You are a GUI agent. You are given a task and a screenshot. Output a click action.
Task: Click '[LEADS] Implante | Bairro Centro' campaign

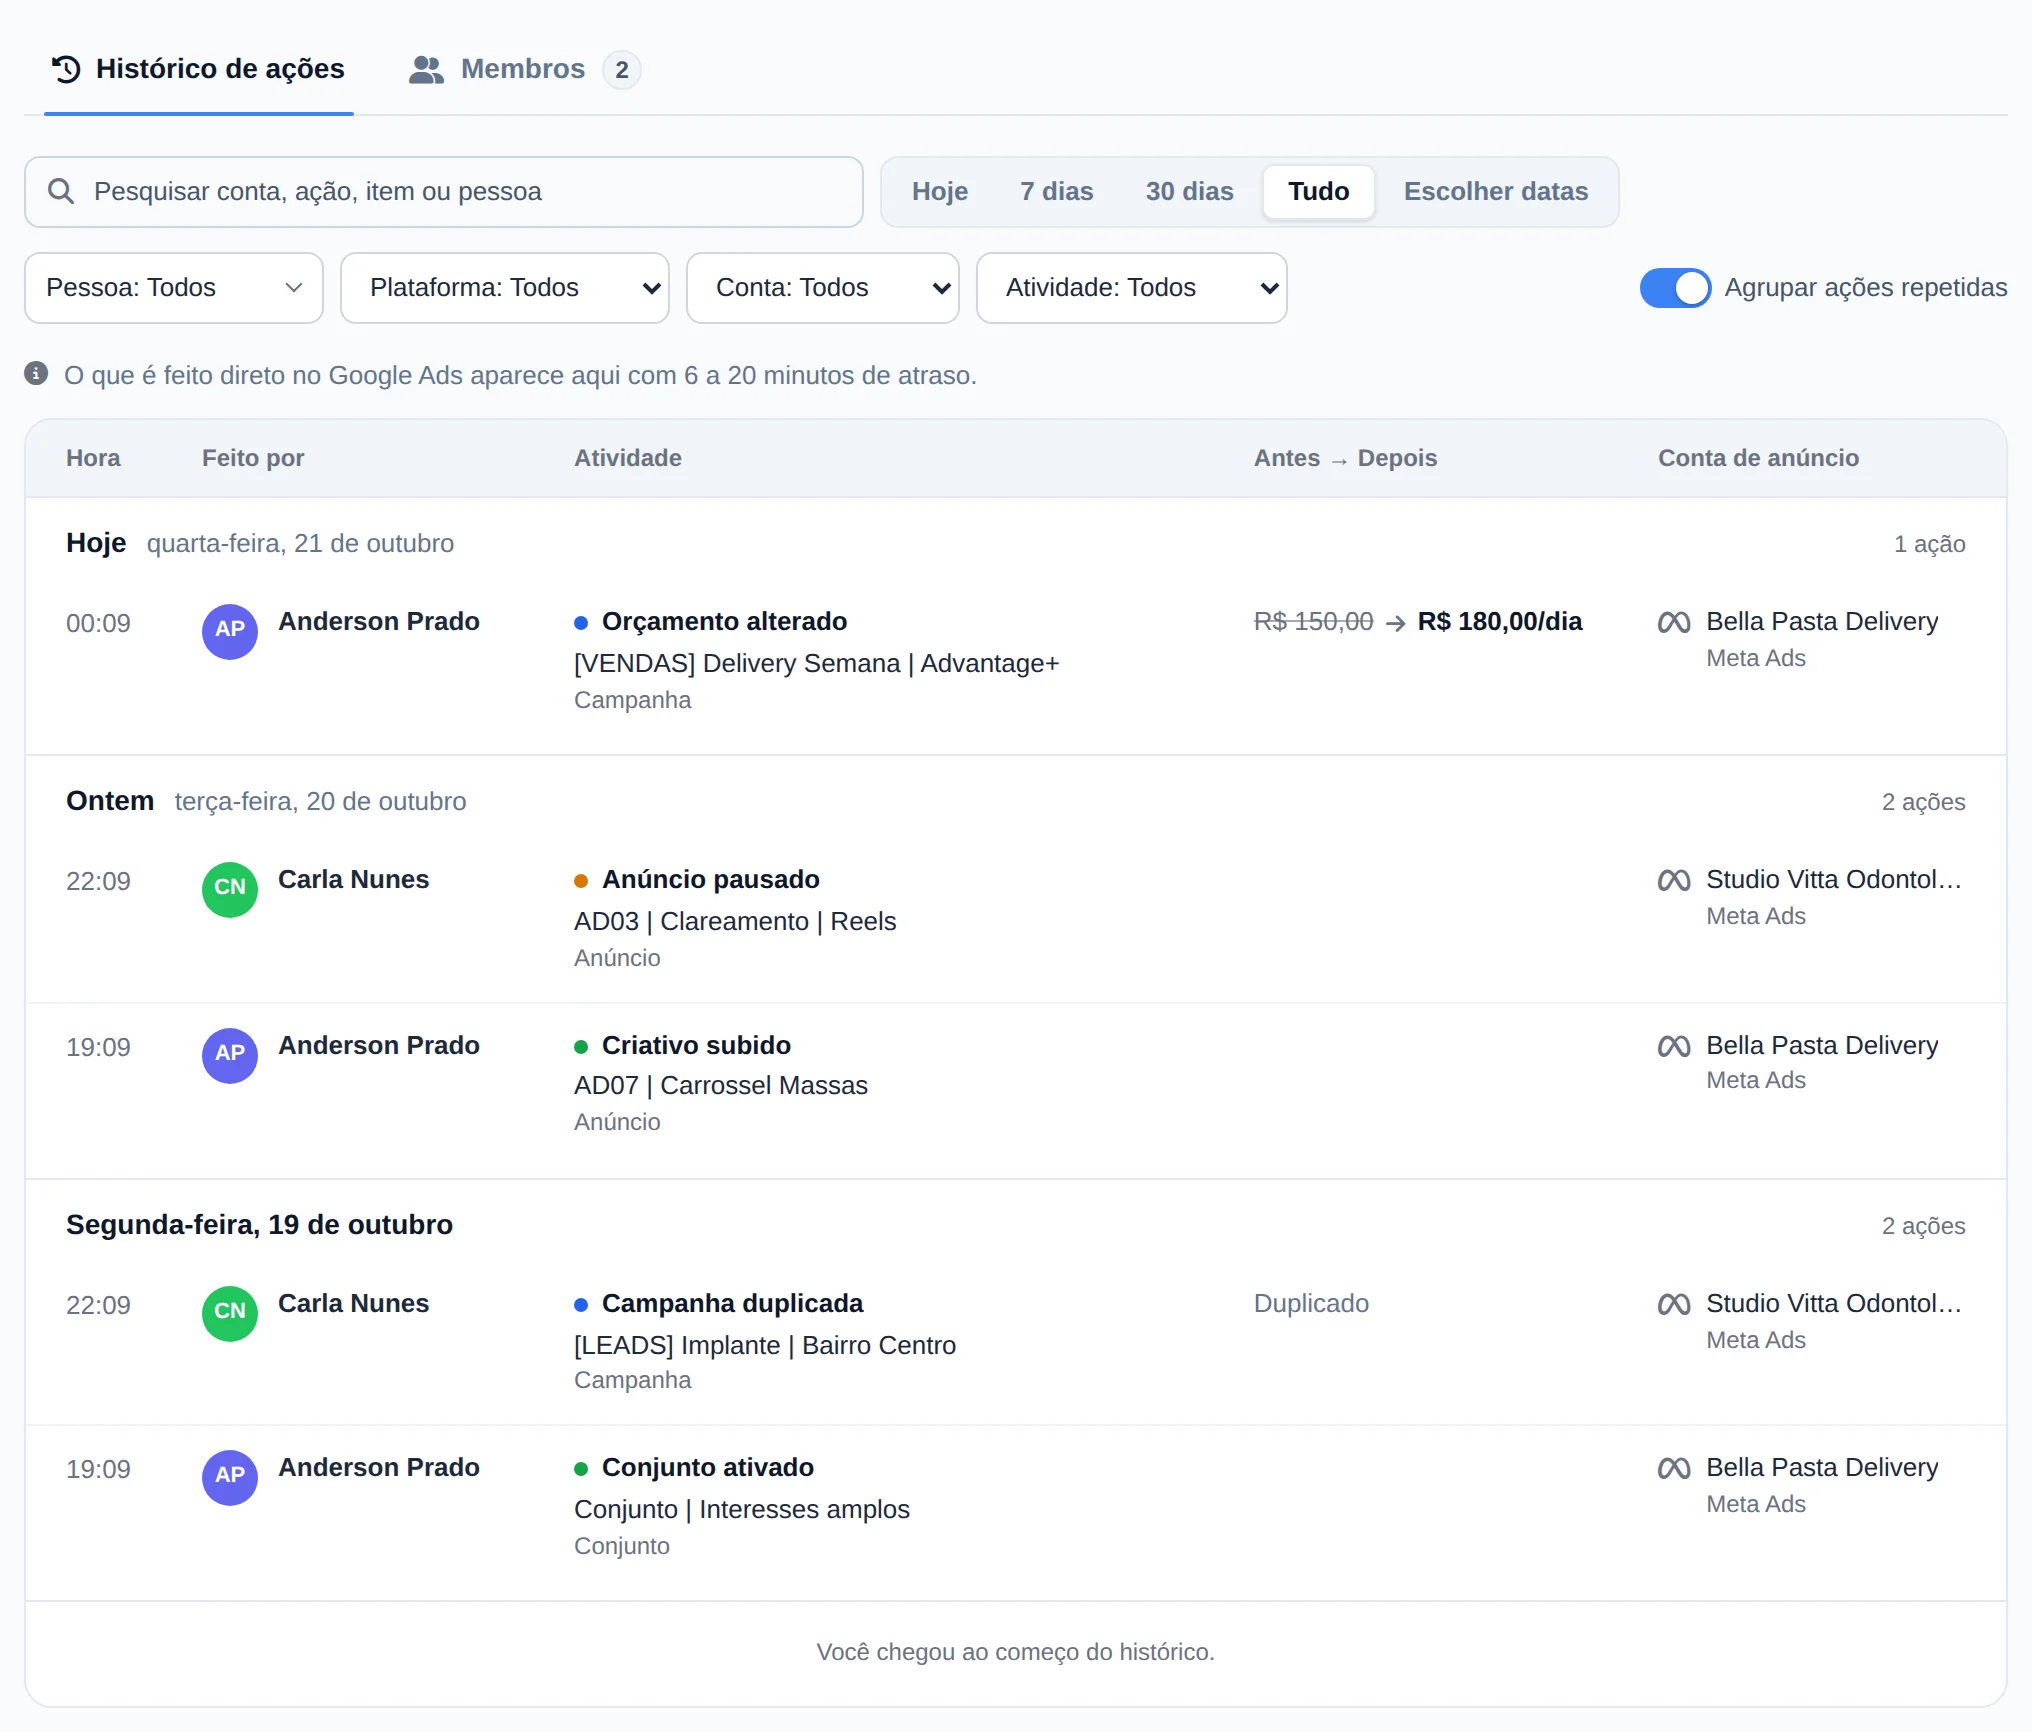765,1345
